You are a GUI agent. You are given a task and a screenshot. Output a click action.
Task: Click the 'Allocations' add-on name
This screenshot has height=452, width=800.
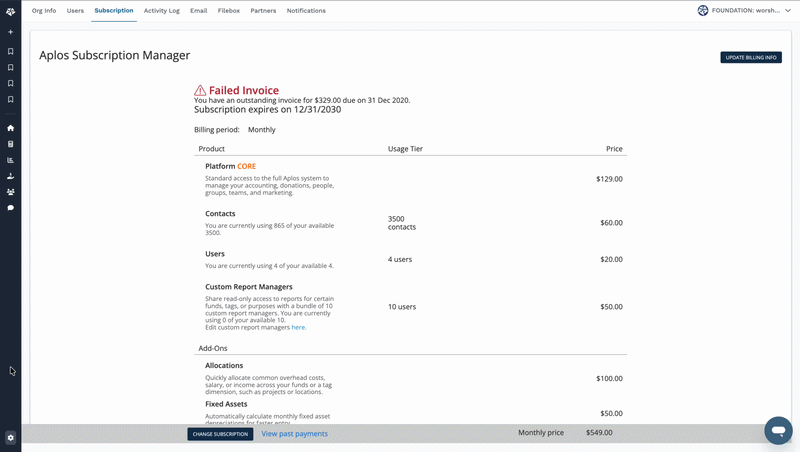[x=224, y=366]
